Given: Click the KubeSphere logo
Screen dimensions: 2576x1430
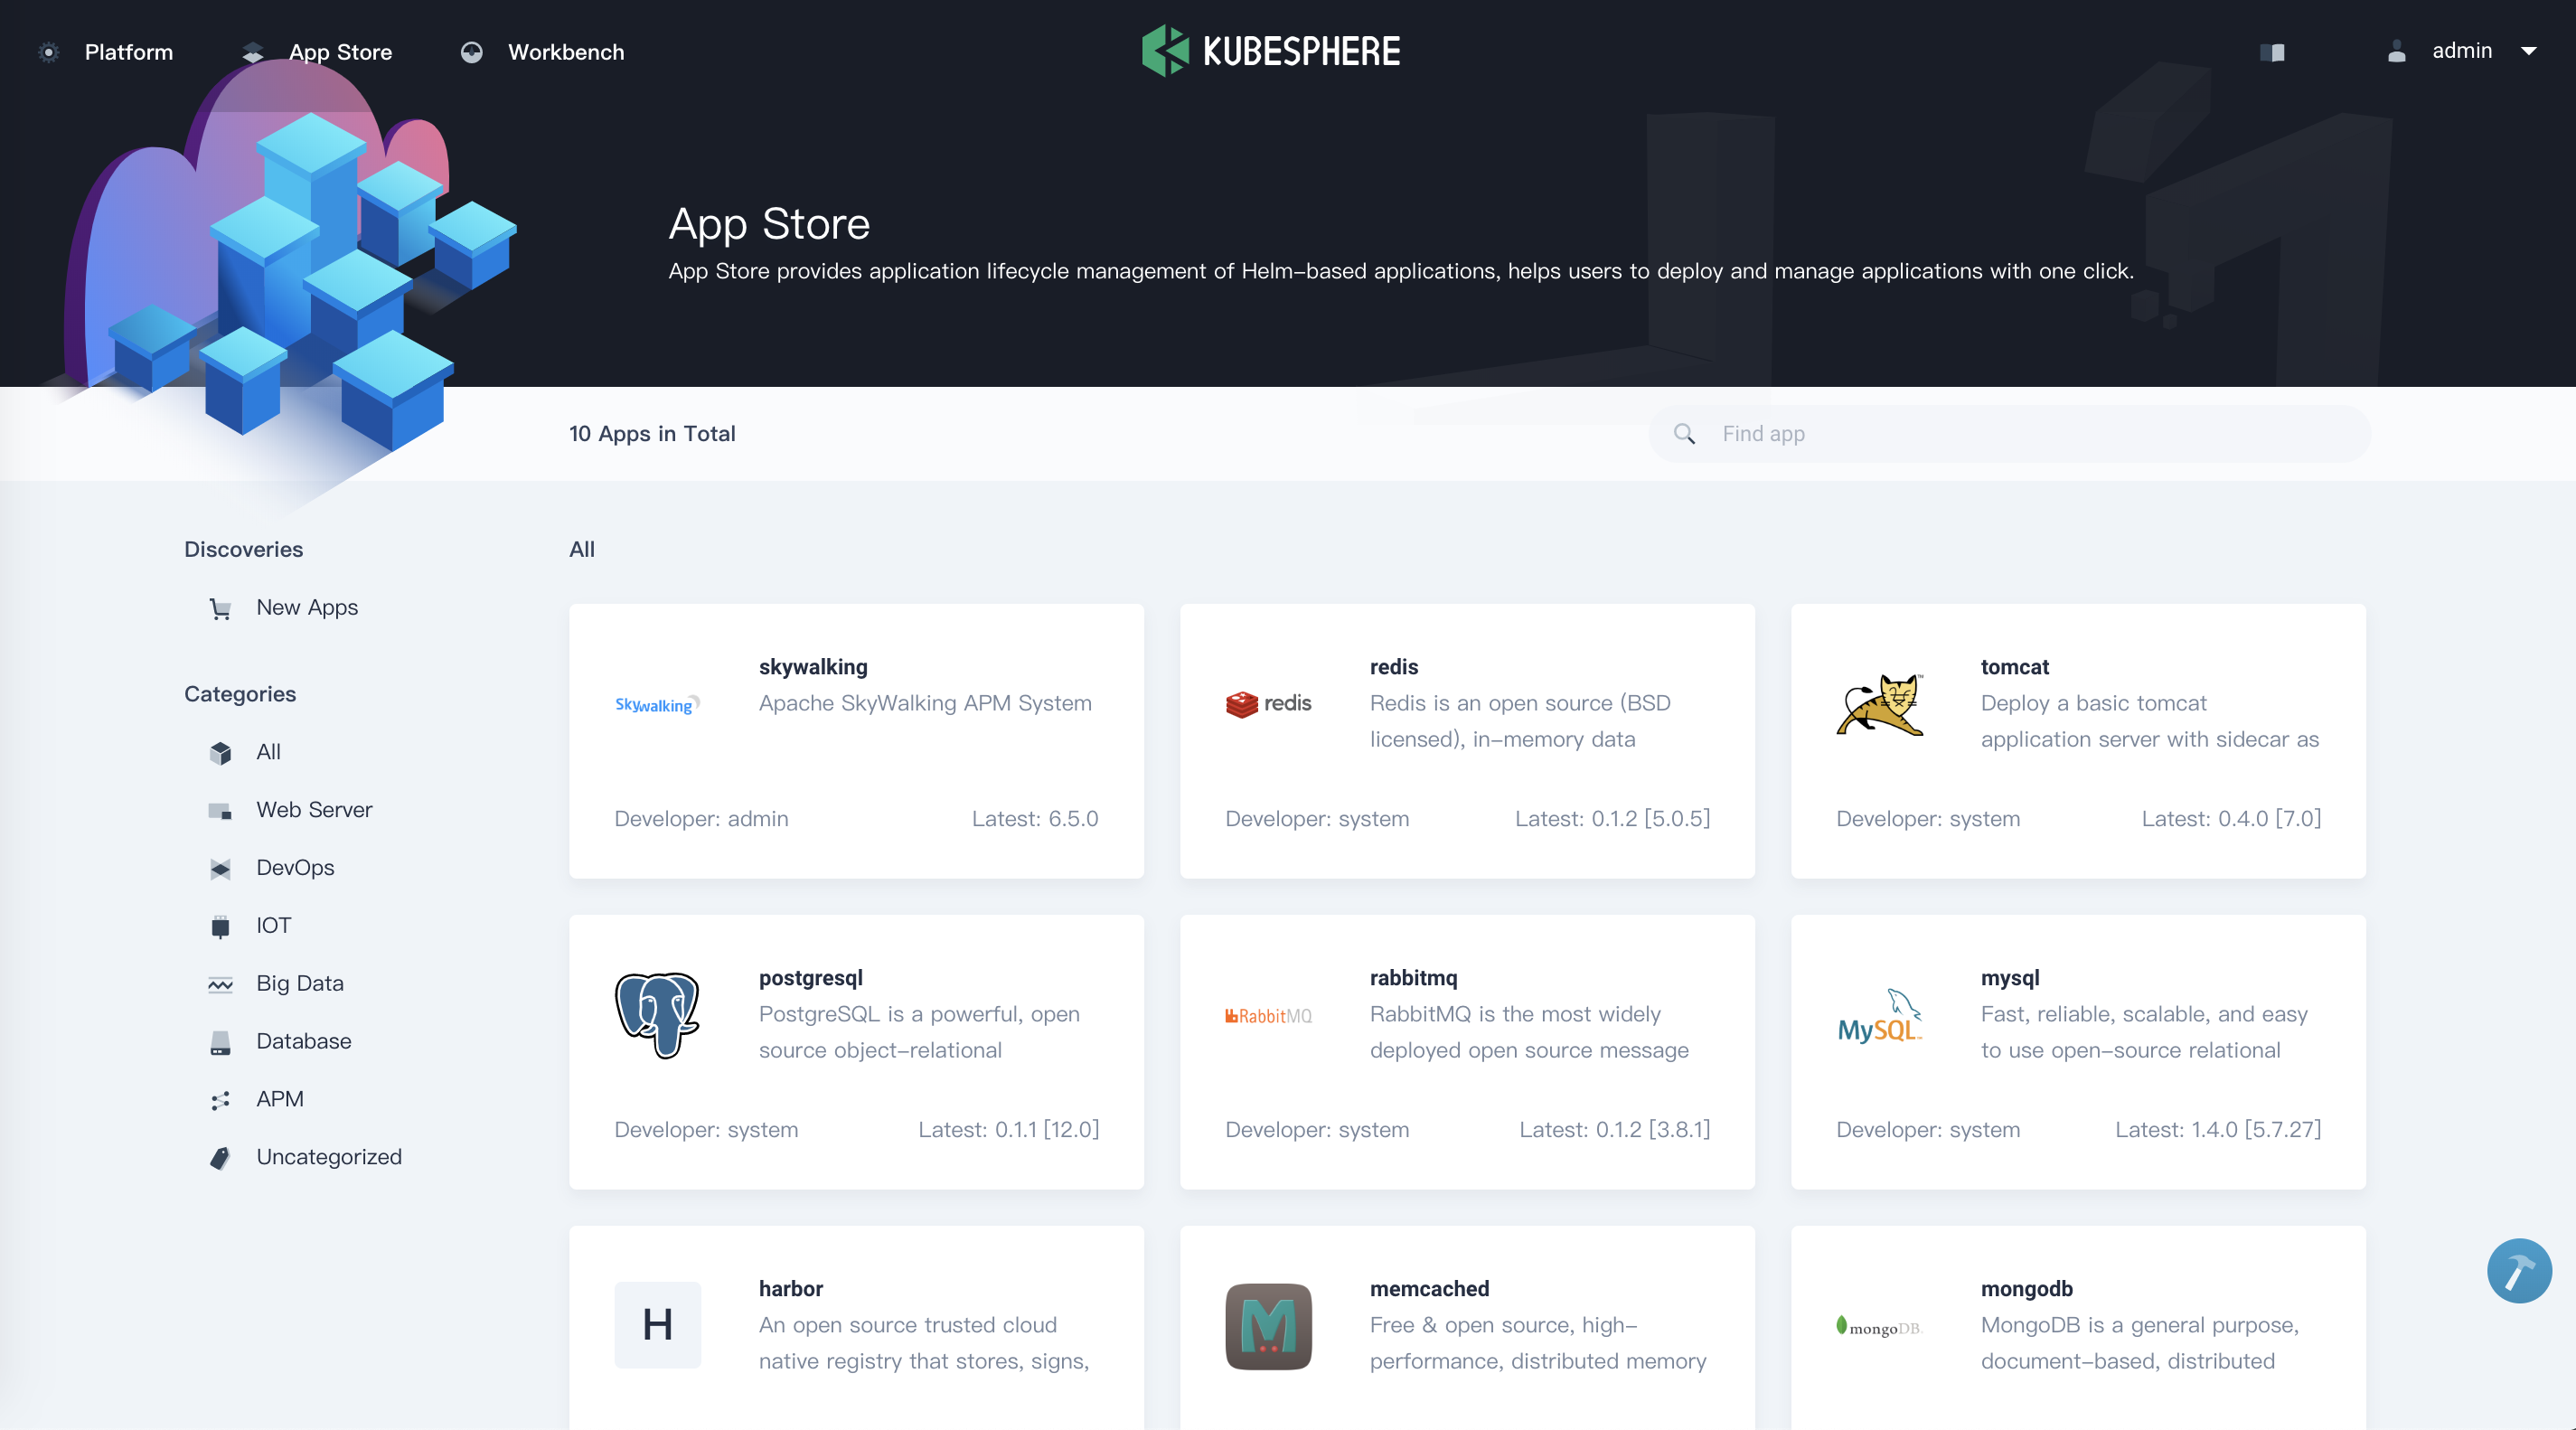Looking at the screenshot, I should [1271, 51].
